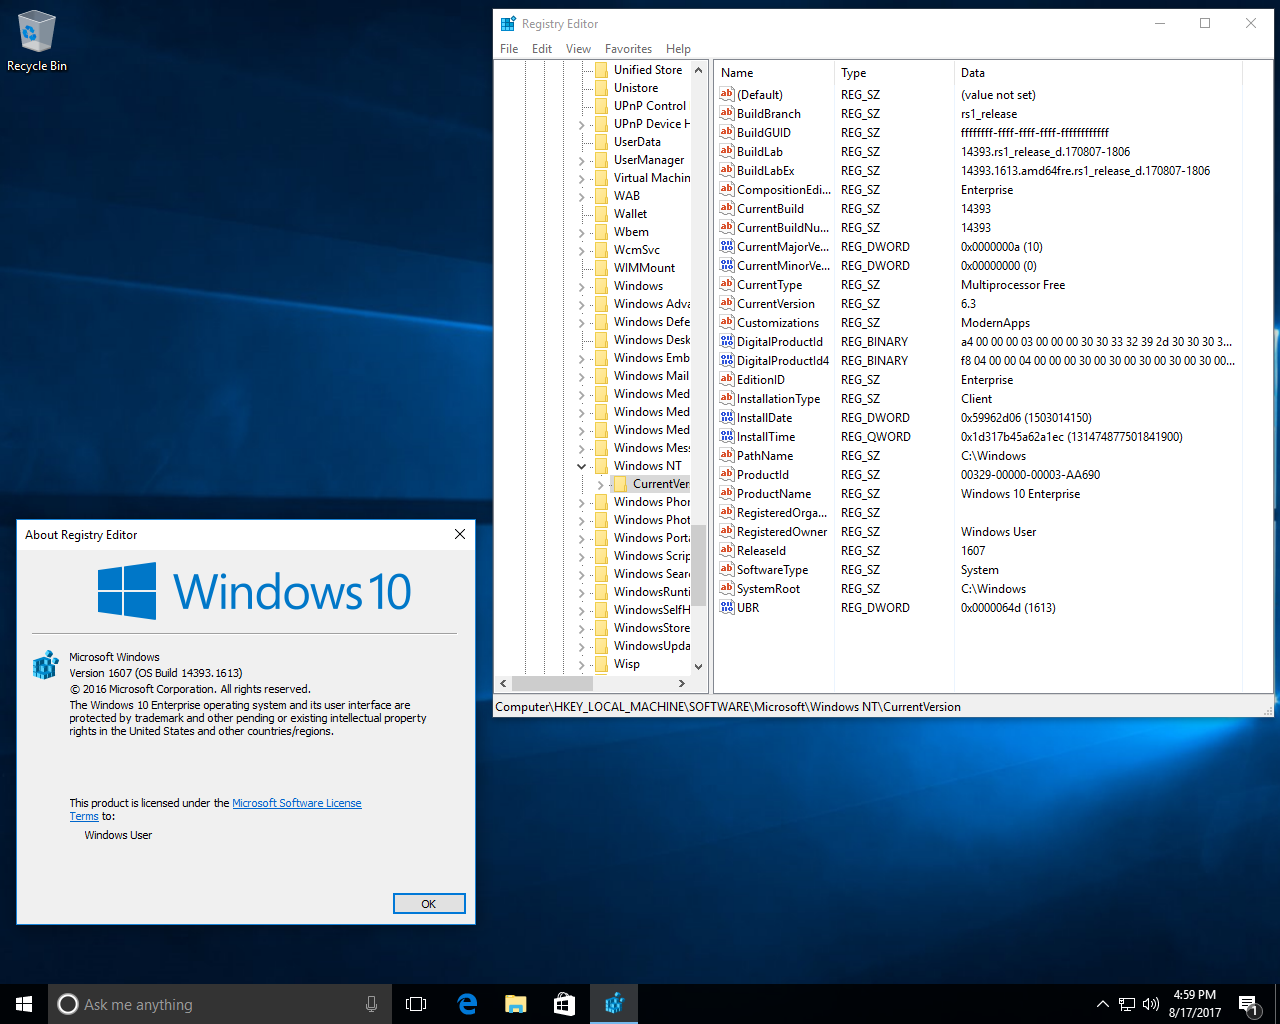Viewport: 1280px width, 1024px height.
Task: Select the UserData tree key
Action: tap(637, 141)
